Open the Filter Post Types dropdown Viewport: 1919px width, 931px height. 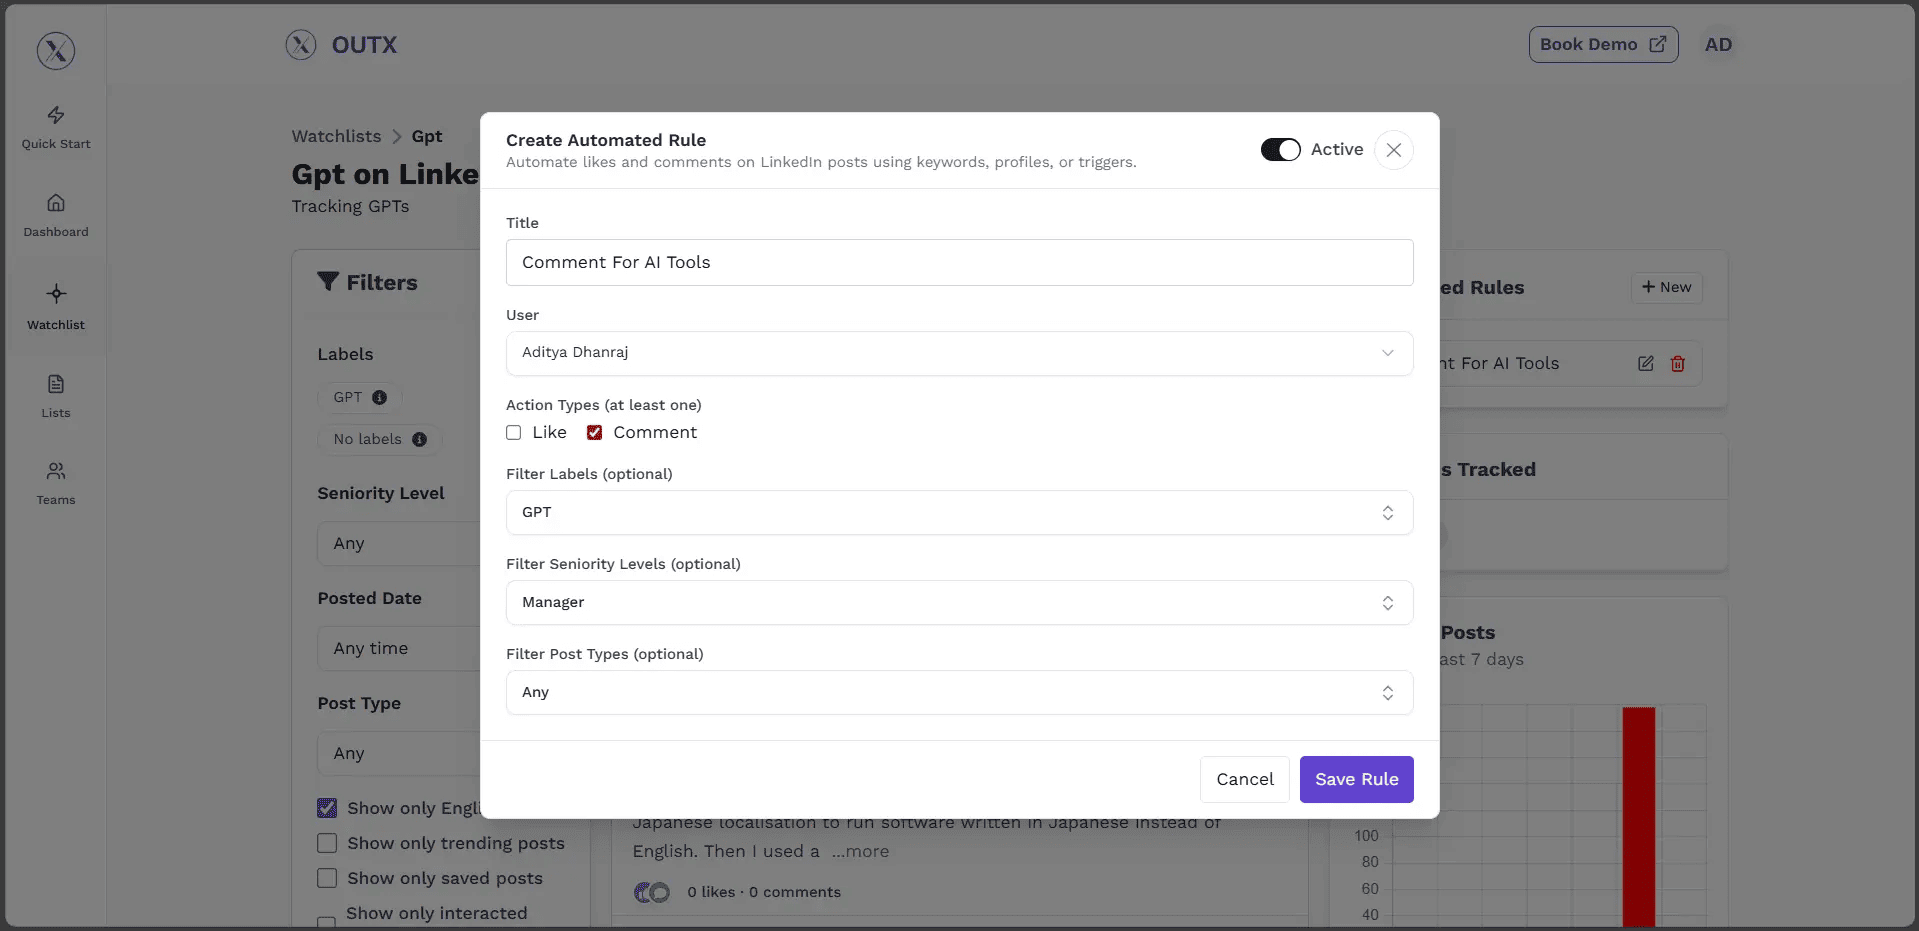pos(958,692)
